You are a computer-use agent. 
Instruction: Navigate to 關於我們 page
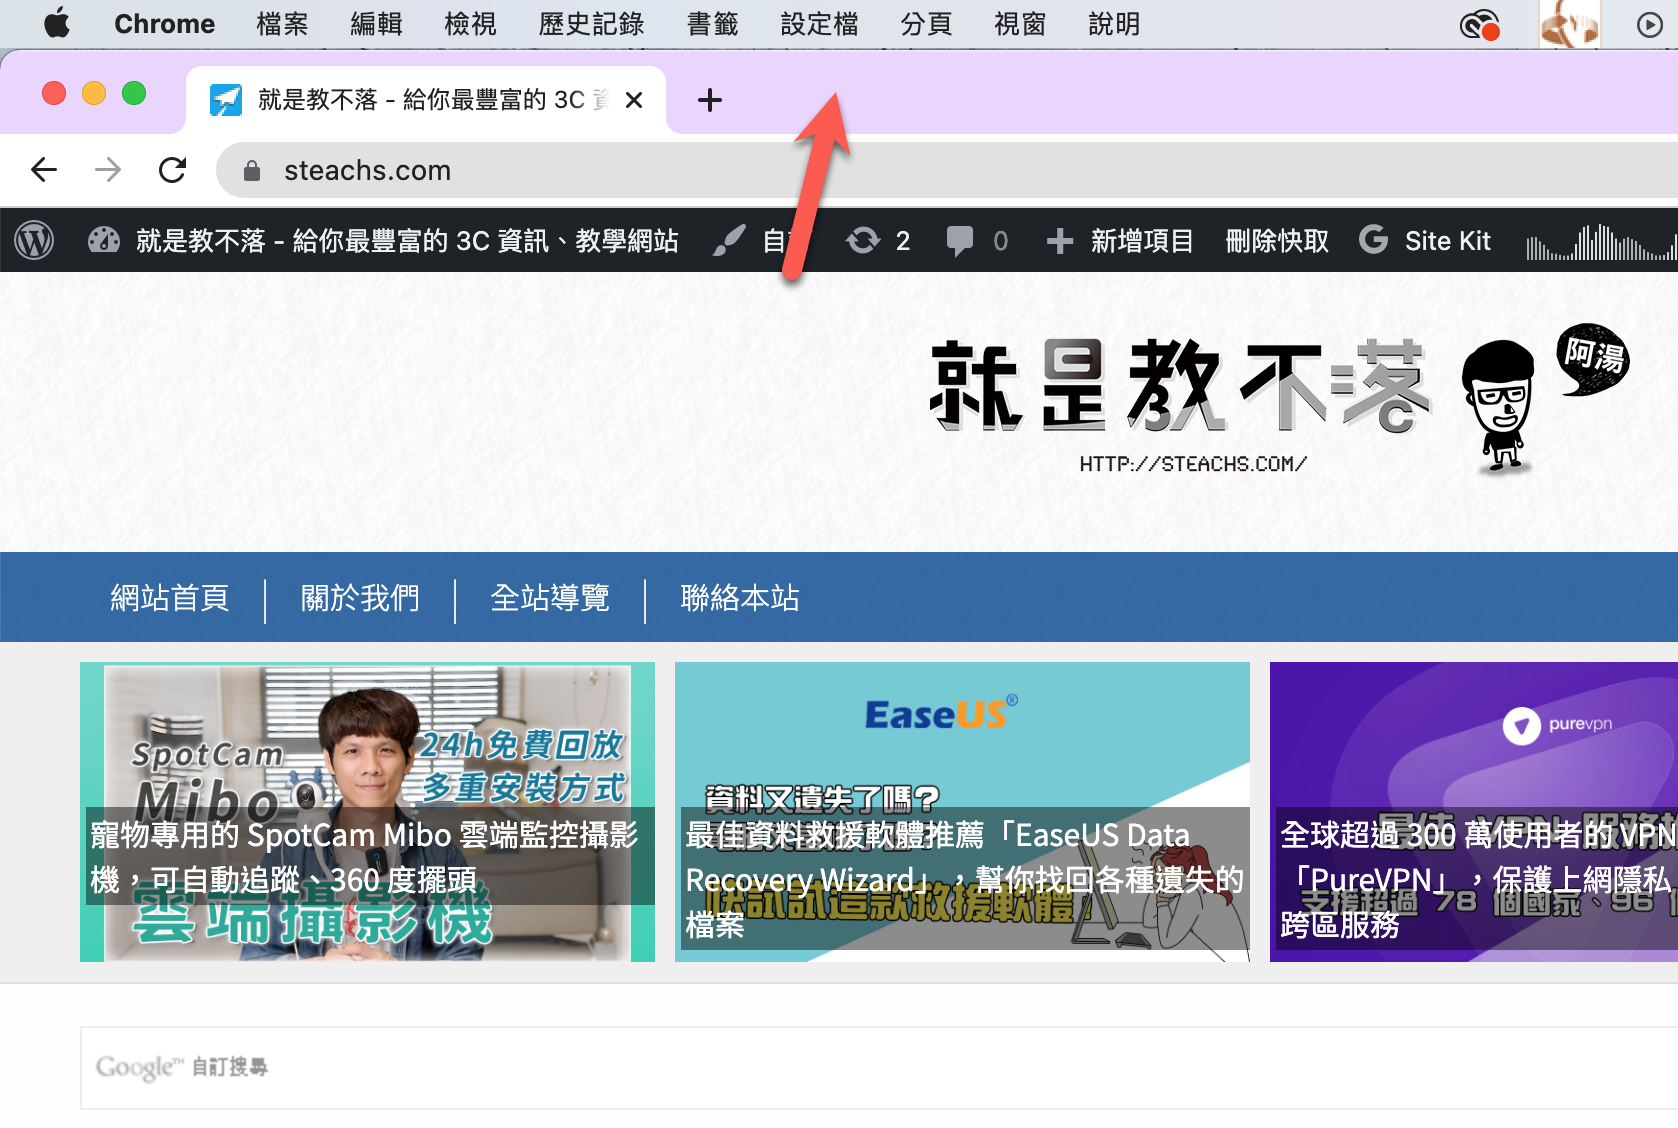360,598
